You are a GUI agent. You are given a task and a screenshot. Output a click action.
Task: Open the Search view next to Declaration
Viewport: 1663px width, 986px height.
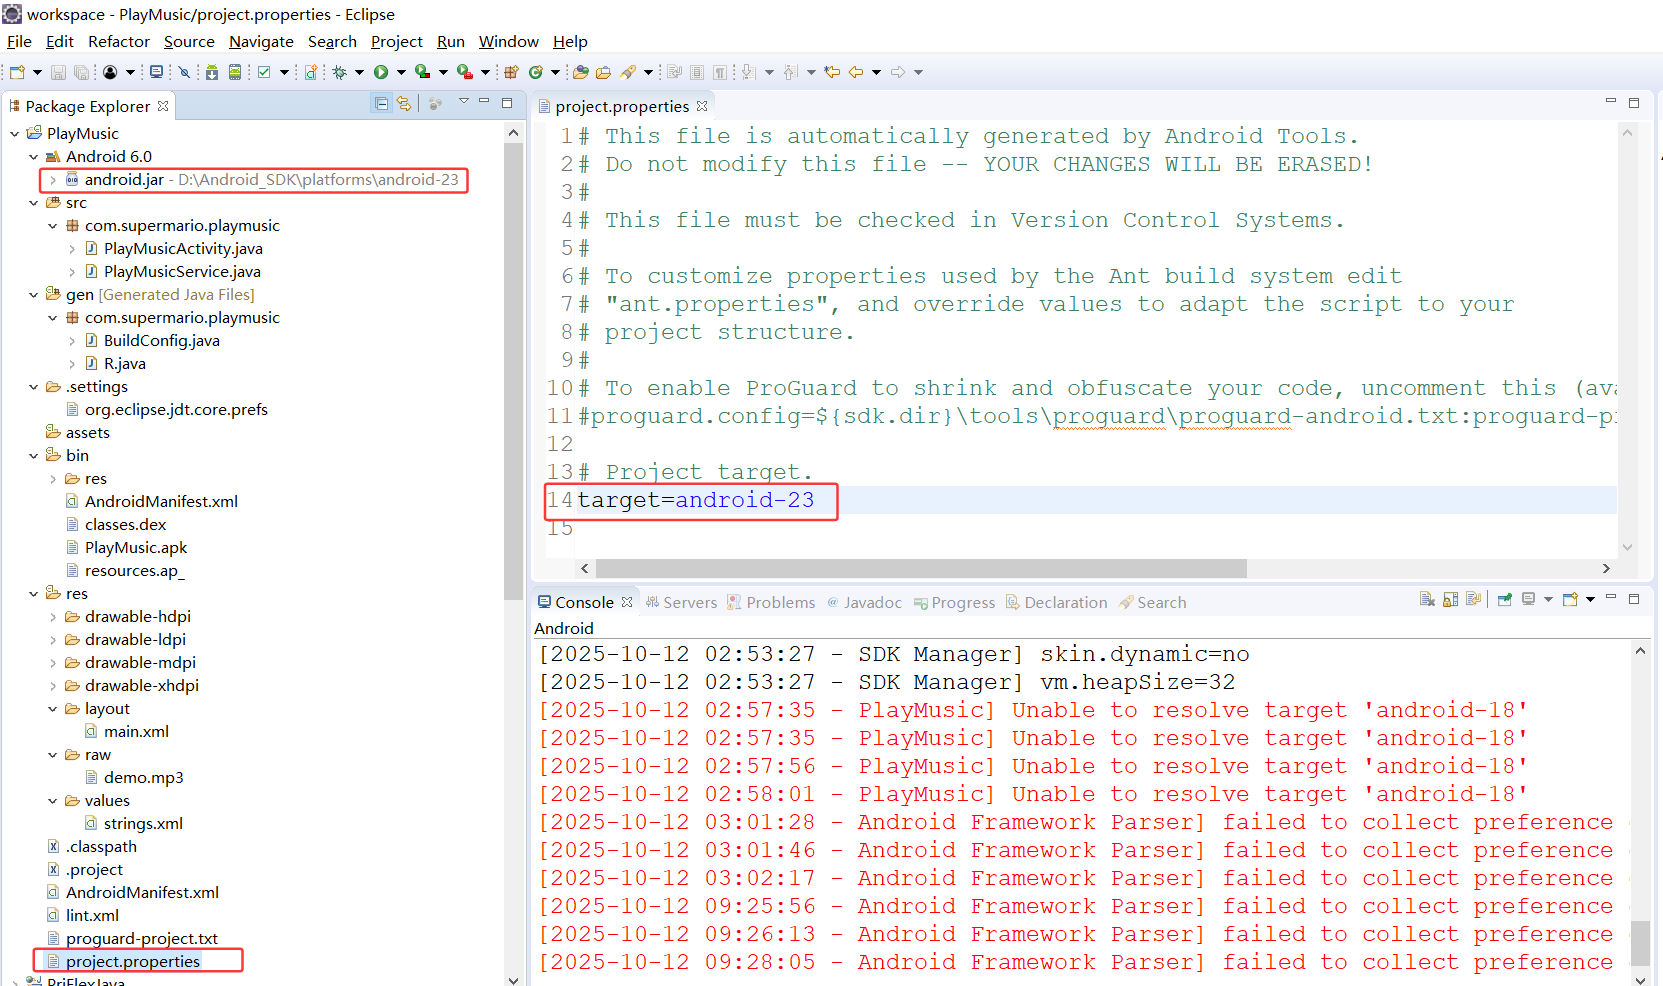pyautogui.click(x=1161, y=602)
